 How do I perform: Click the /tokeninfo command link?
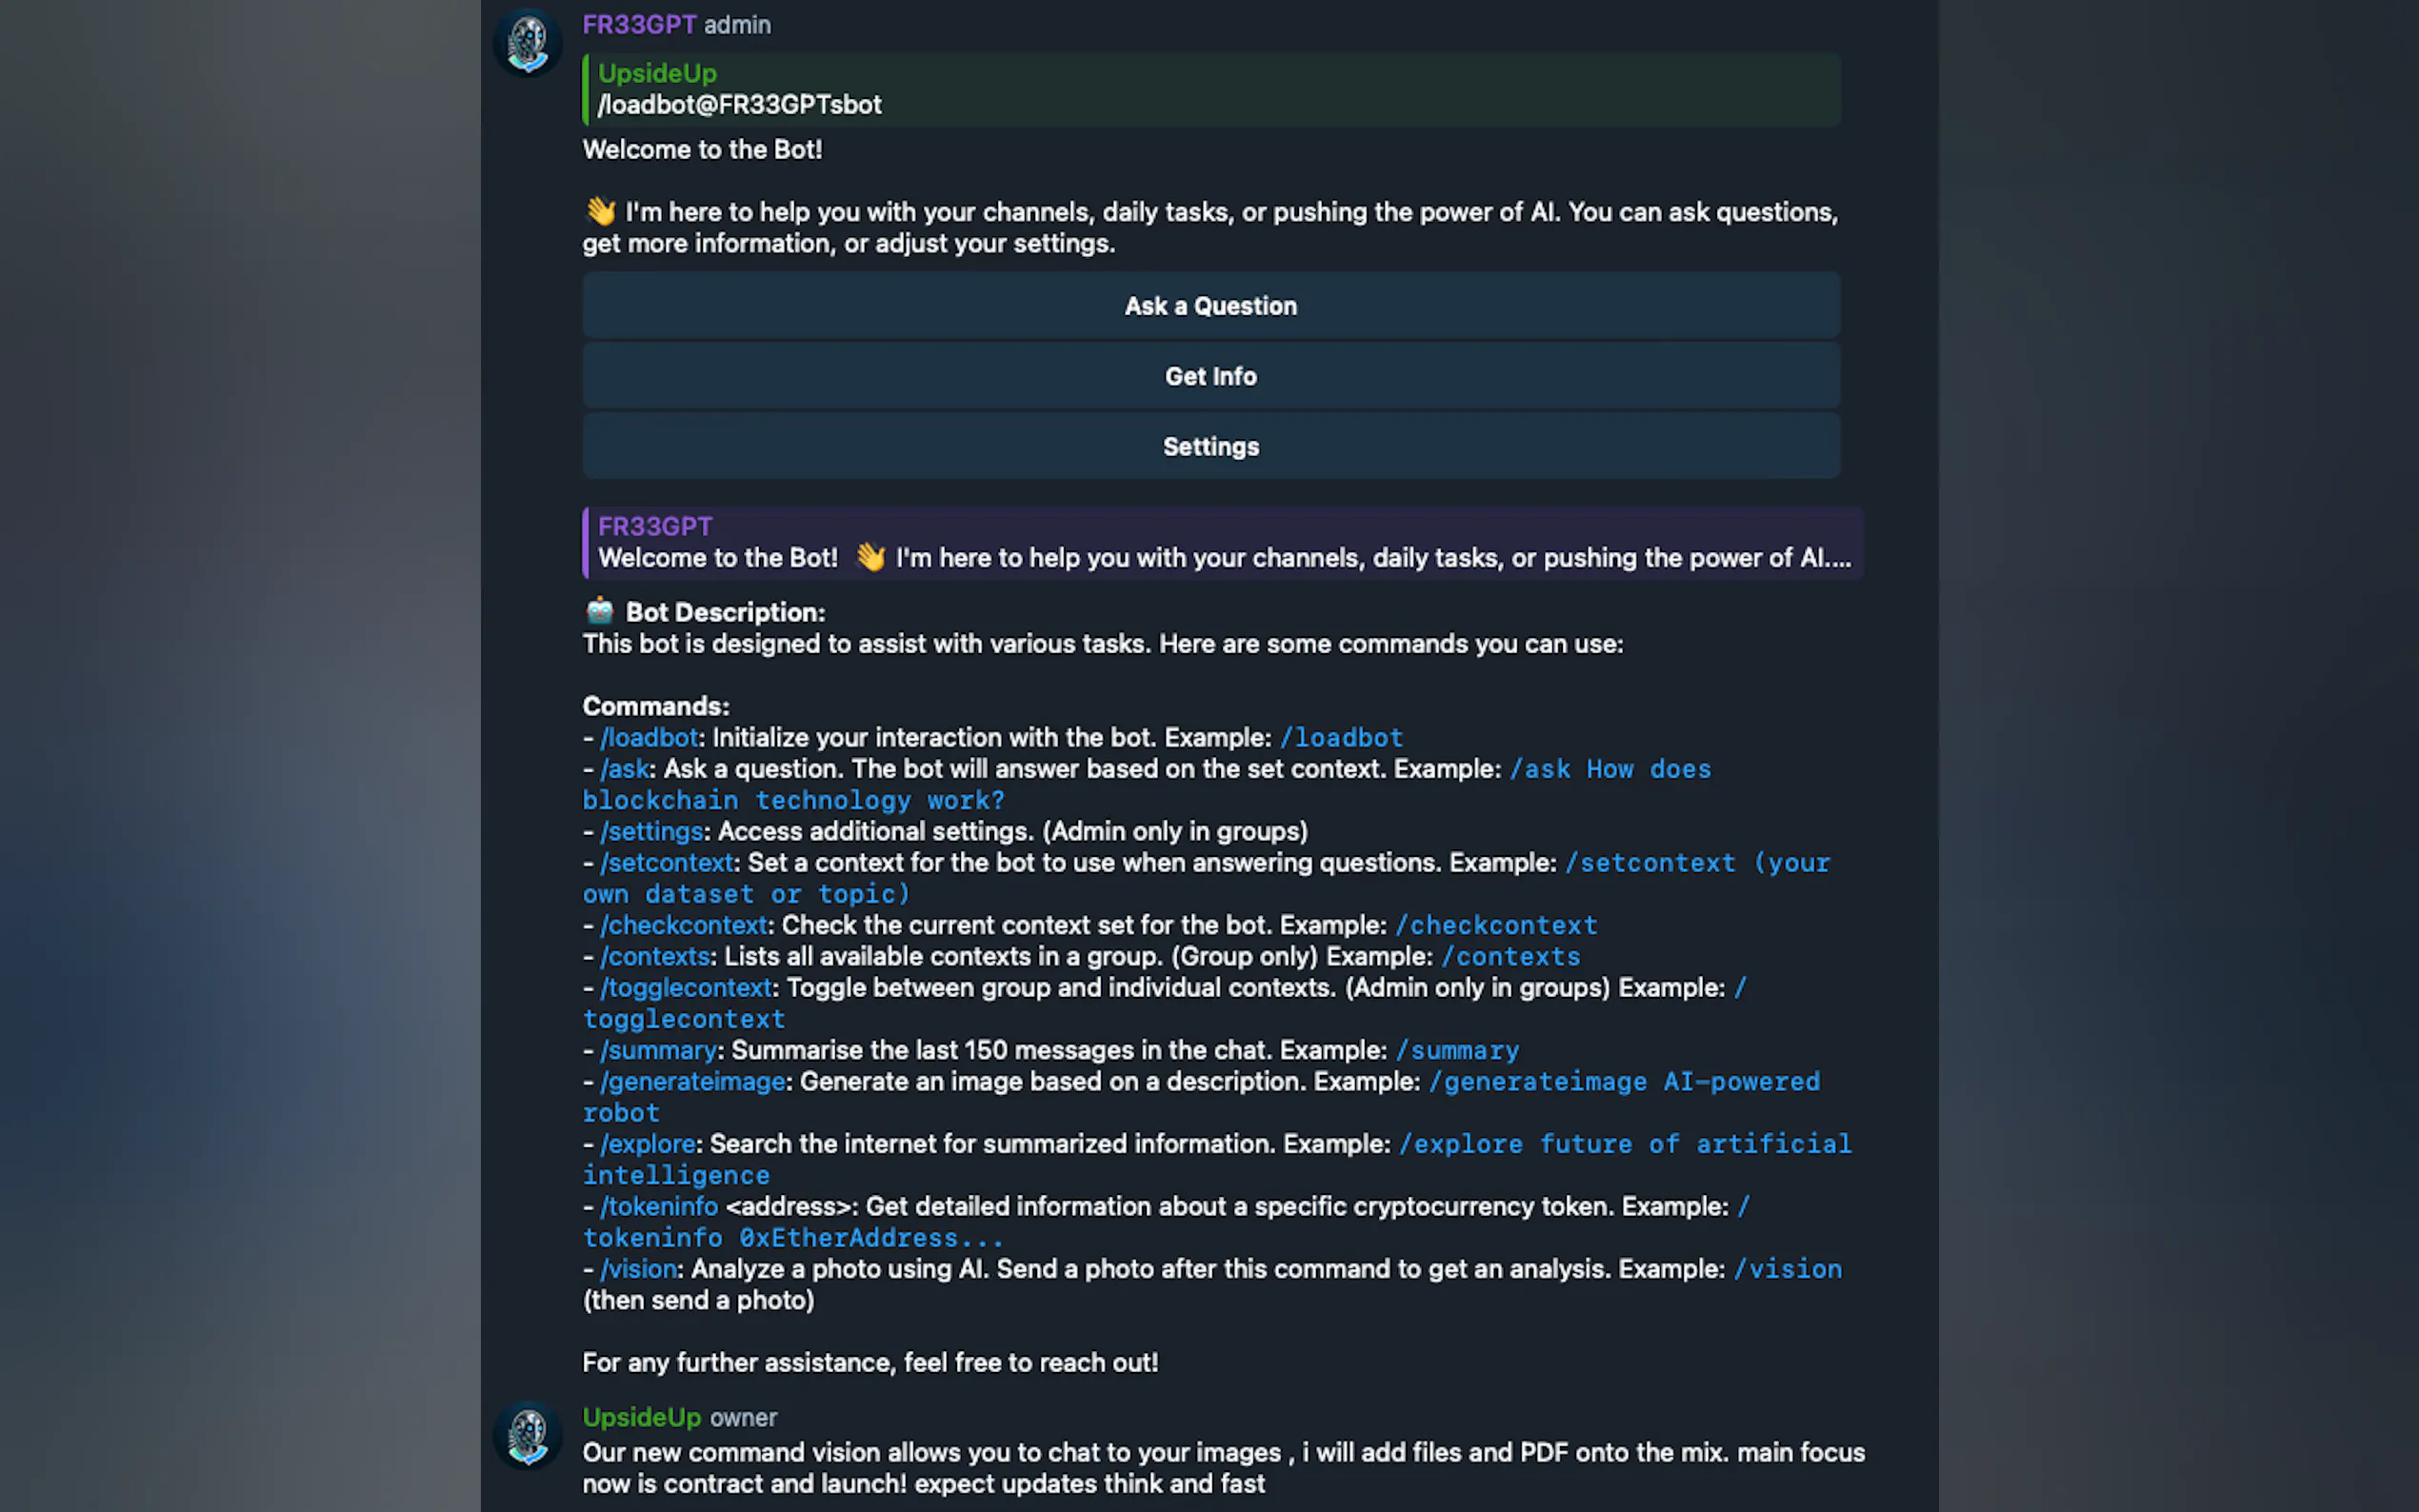point(659,1206)
